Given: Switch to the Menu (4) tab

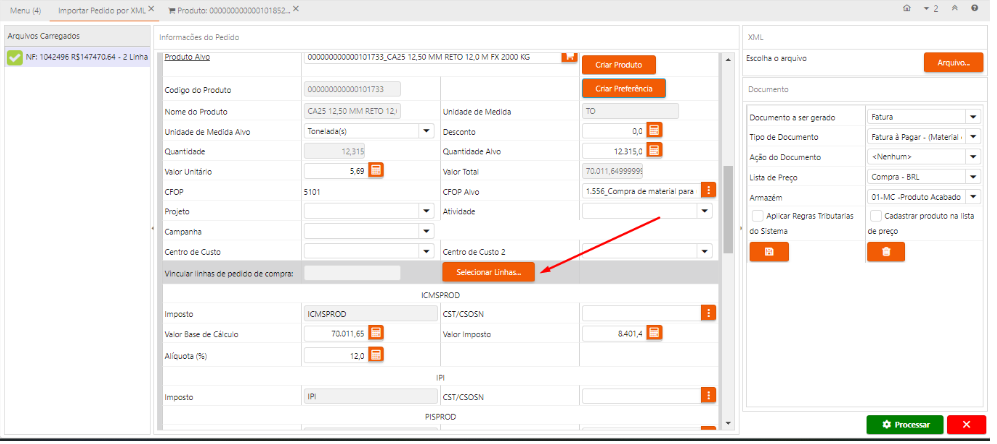Looking at the screenshot, I should [24, 9].
